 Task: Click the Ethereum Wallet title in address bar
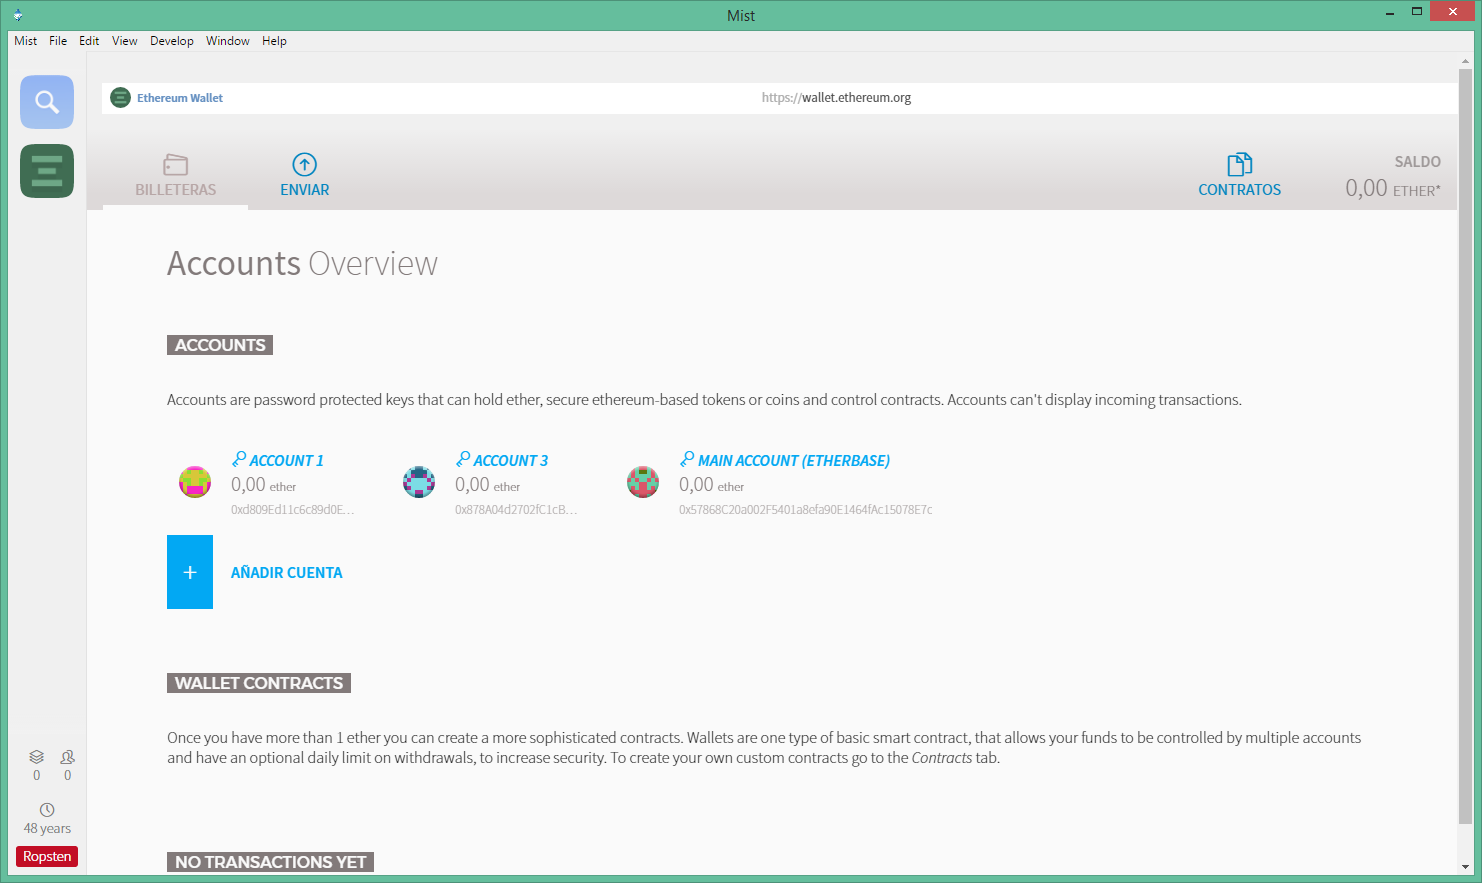pyautogui.click(x=180, y=98)
